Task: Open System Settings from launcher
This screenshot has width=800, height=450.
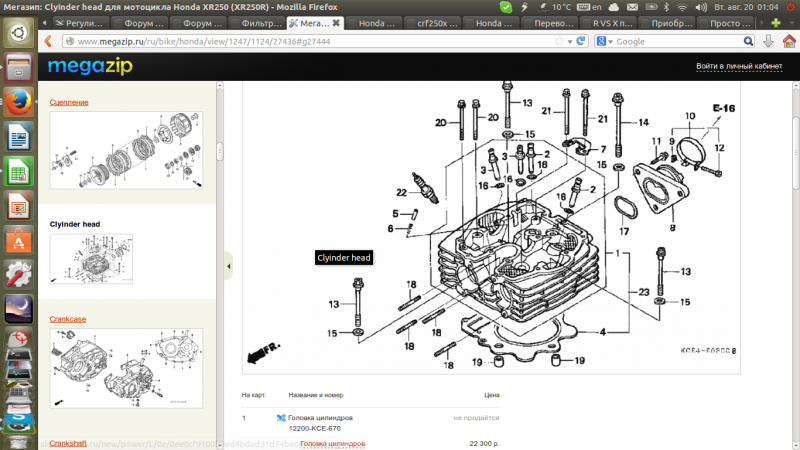Action: (18, 275)
